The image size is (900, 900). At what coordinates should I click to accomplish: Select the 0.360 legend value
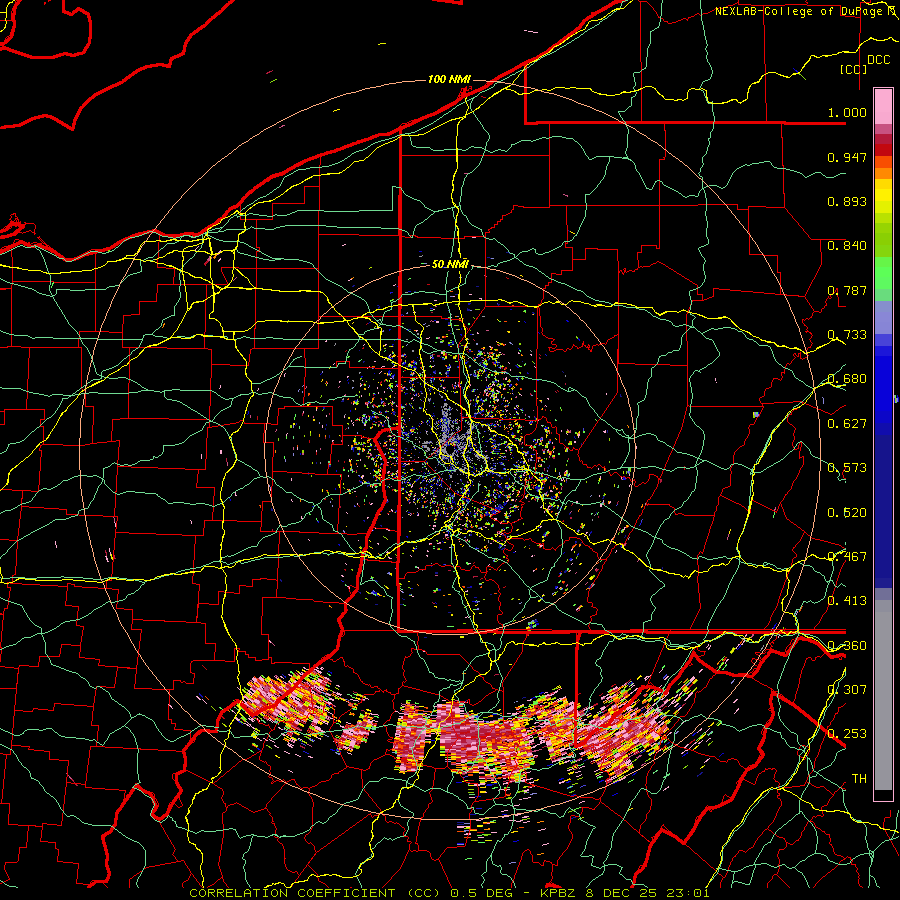coord(847,646)
